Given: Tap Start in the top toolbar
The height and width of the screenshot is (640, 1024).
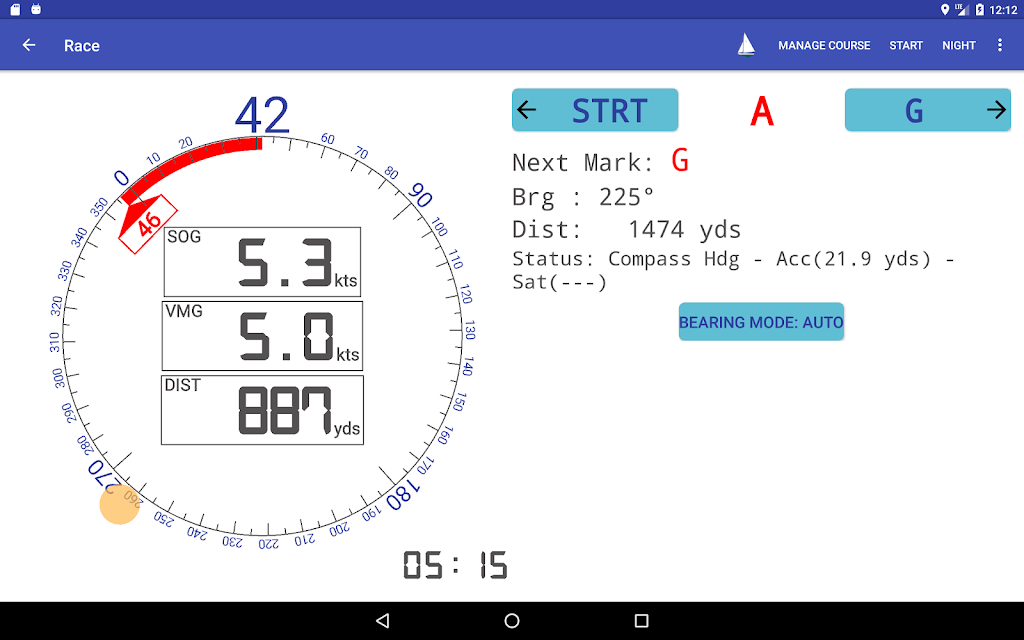Looking at the screenshot, I should [x=906, y=45].
